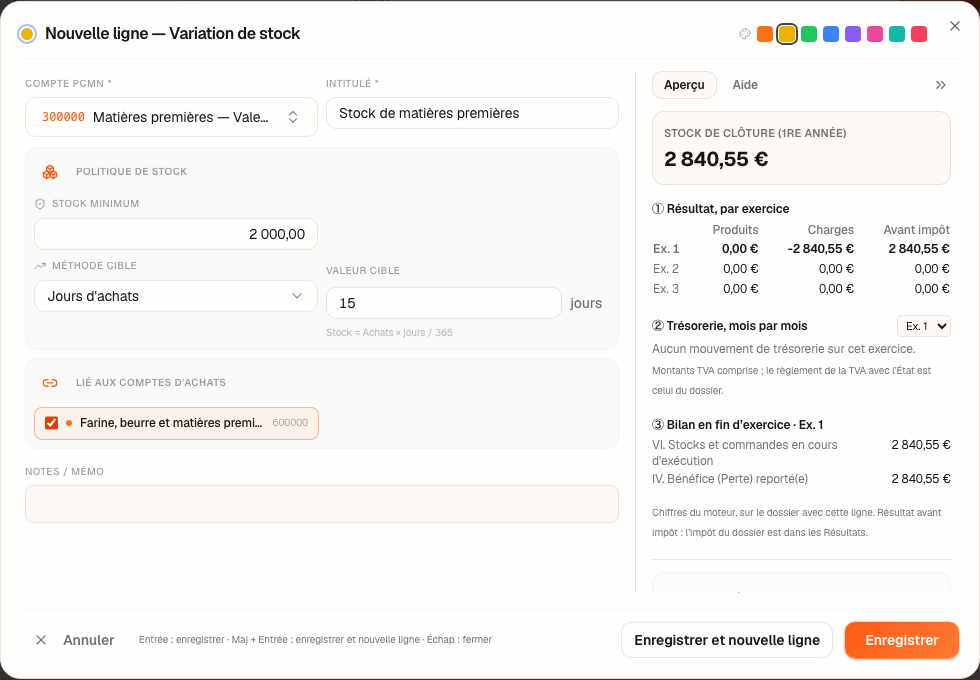
Task: Switch to the Aide tab
Action: [745, 85]
